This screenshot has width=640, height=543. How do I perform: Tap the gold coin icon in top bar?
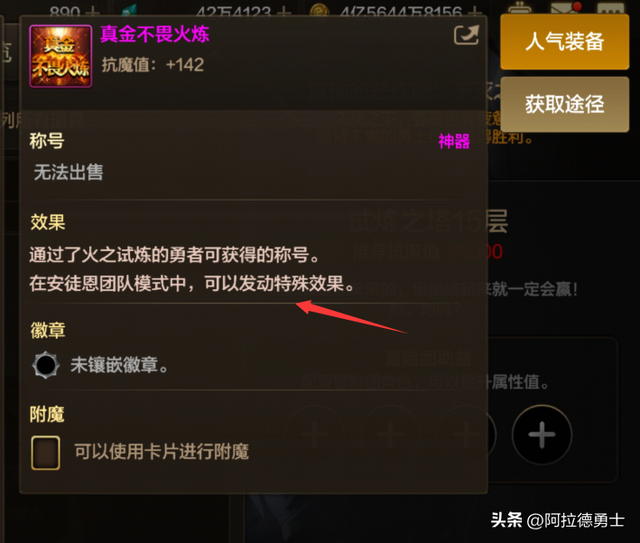[x=320, y=10]
